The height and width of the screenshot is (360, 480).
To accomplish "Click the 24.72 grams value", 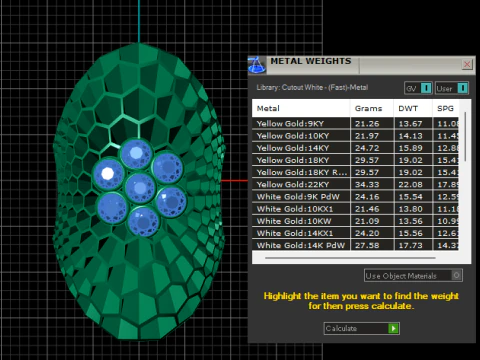I will [367, 148].
